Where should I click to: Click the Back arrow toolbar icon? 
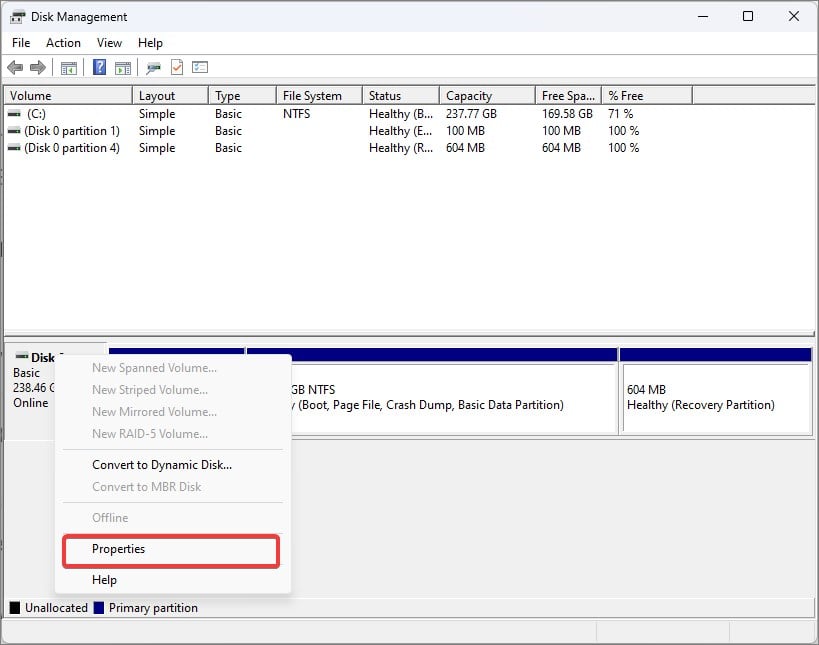15,68
